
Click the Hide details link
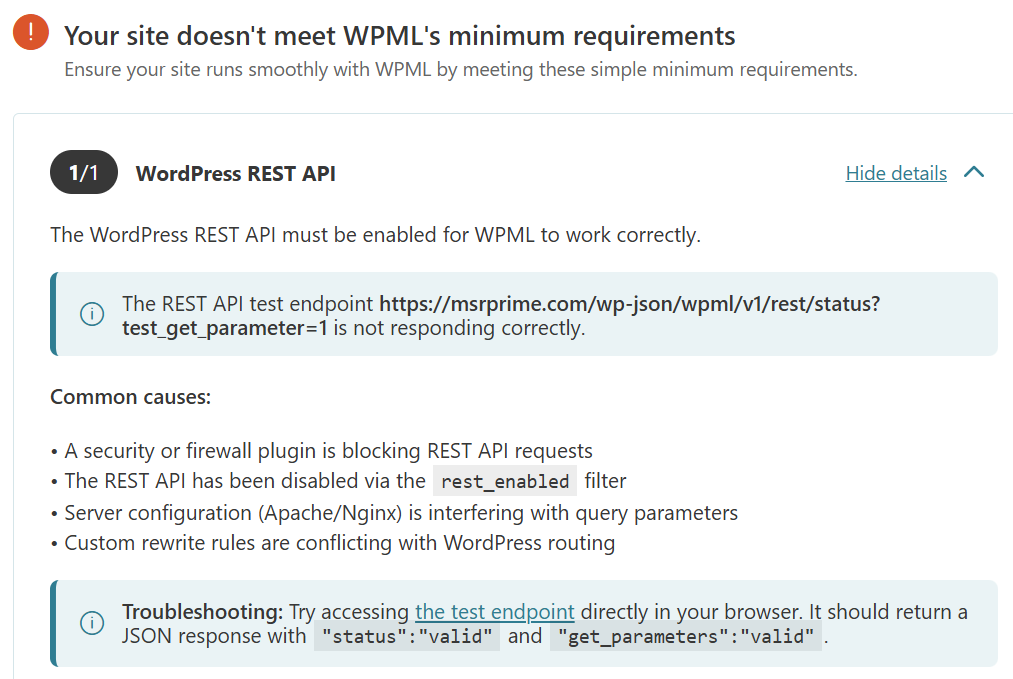click(895, 174)
